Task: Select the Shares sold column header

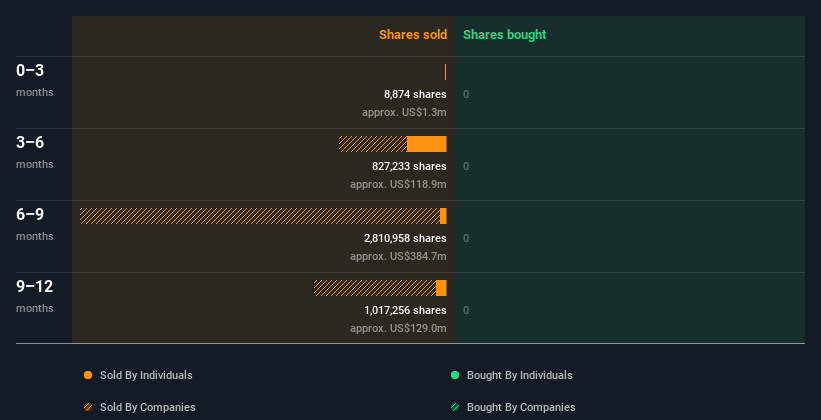Action: pos(413,35)
